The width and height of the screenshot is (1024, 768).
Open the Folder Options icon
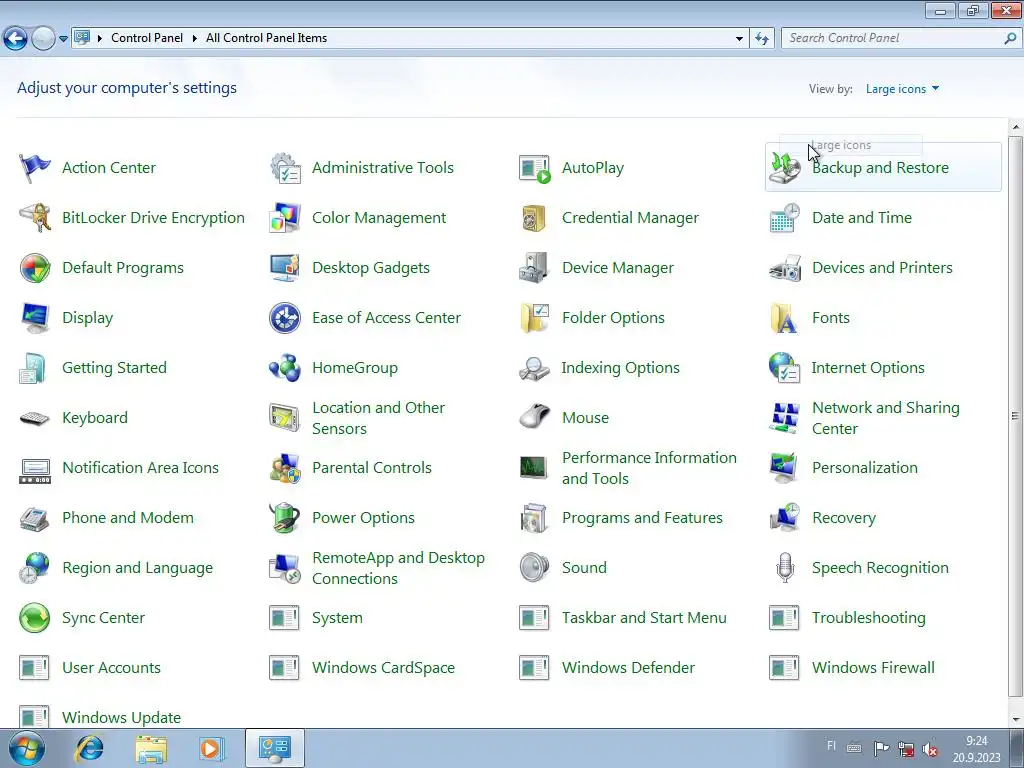[535, 318]
